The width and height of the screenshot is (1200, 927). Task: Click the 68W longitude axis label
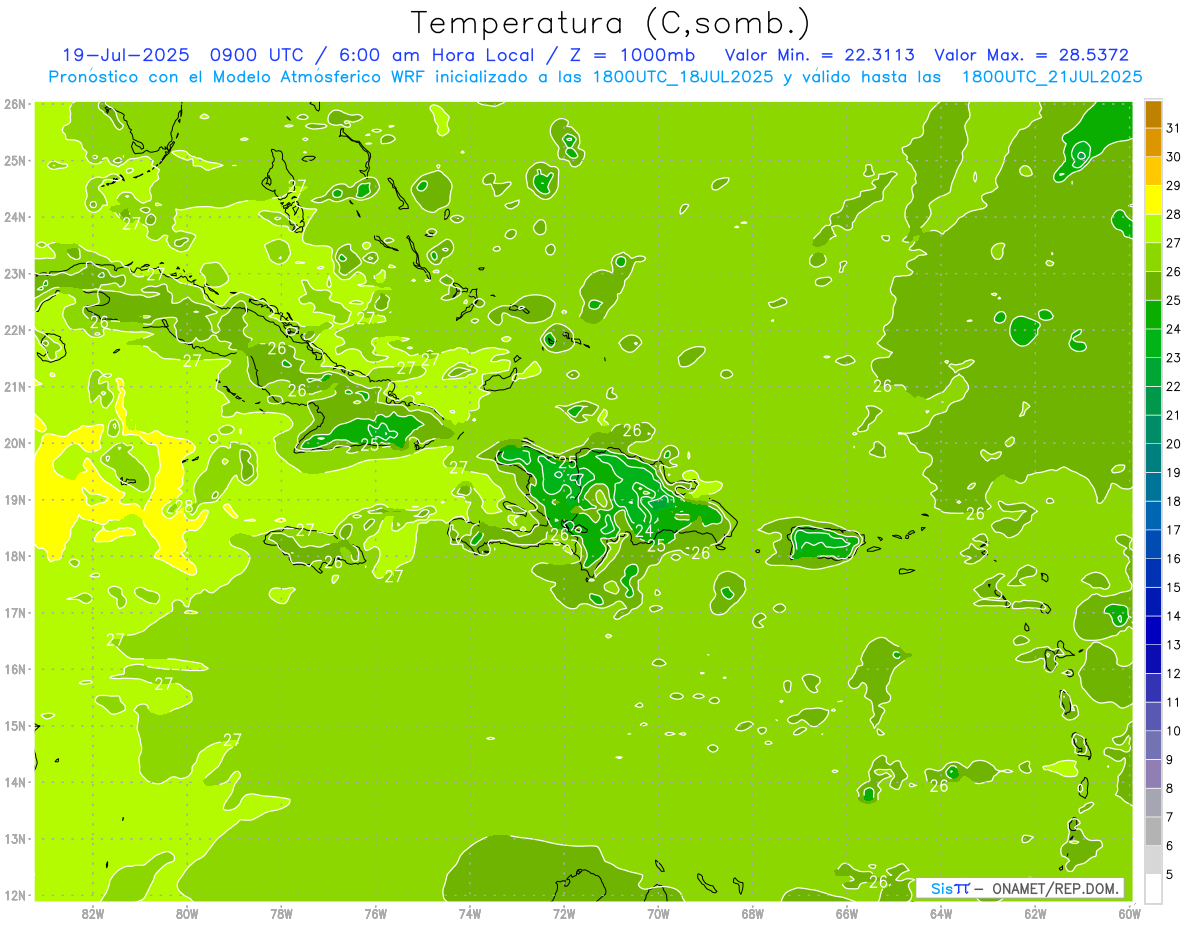pos(753,913)
